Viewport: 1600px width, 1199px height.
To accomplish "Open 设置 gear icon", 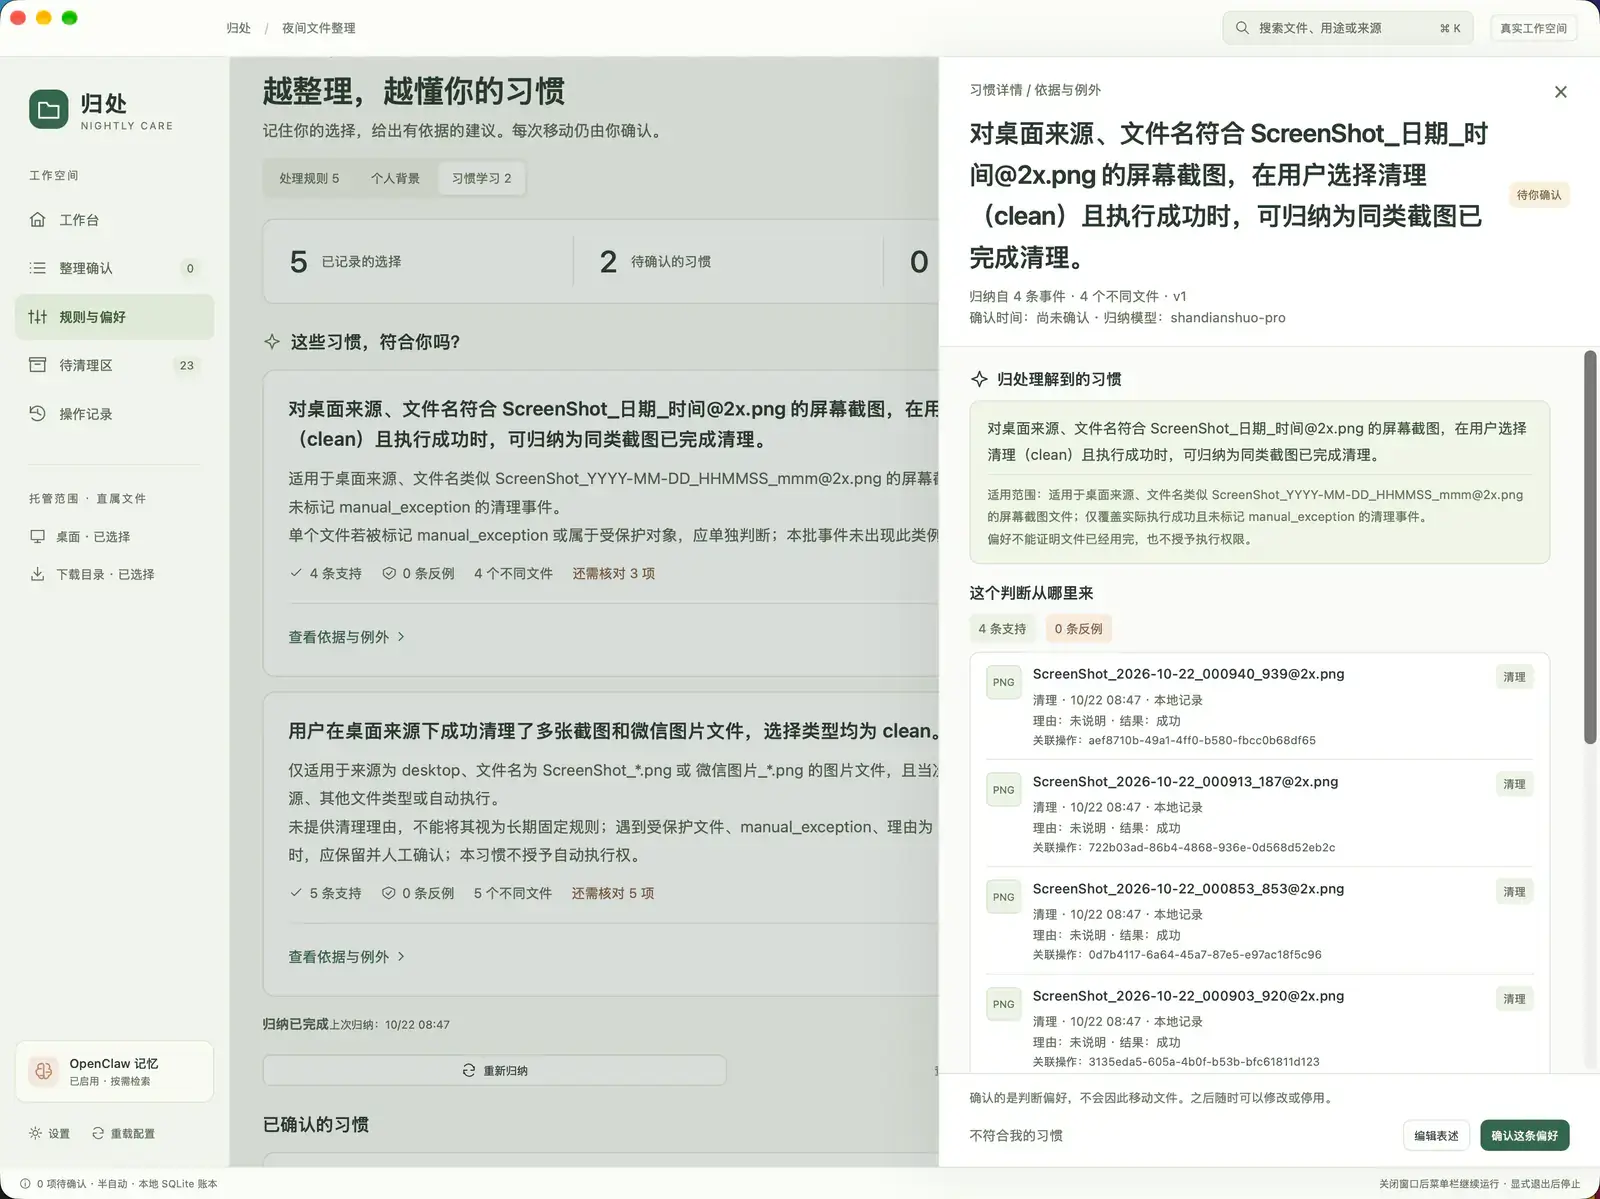I will [x=36, y=1133].
